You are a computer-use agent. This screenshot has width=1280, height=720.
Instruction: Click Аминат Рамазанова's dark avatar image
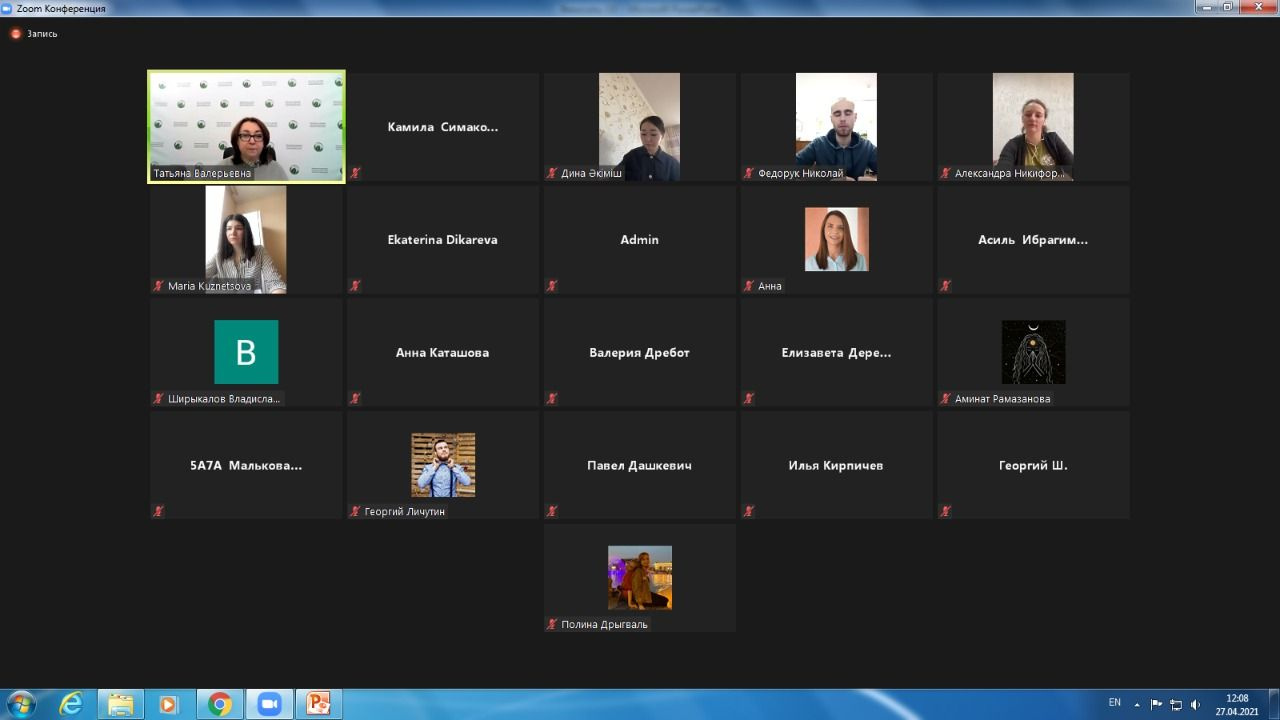[x=1033, y=352]
